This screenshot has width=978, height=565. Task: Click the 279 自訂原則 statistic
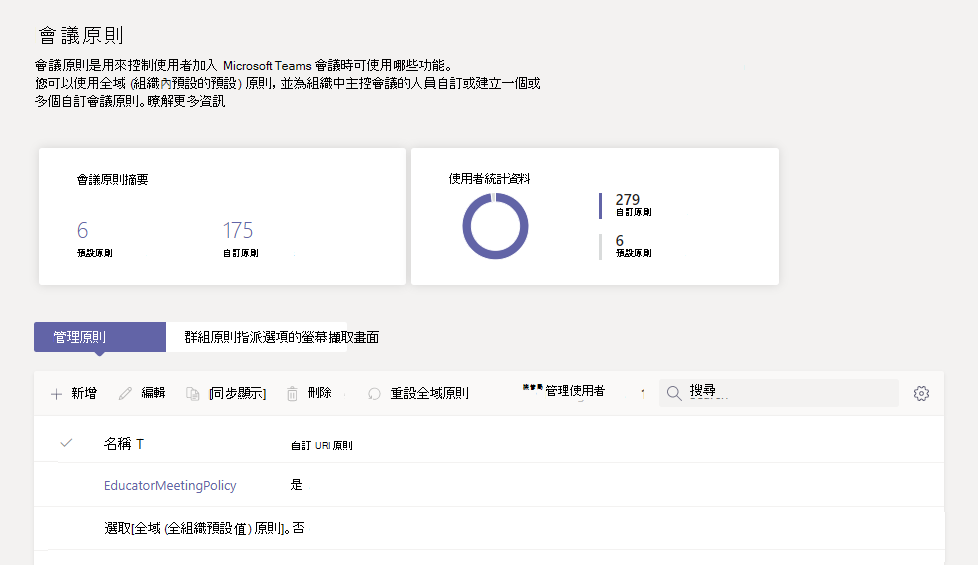click(x=633, y=205)
